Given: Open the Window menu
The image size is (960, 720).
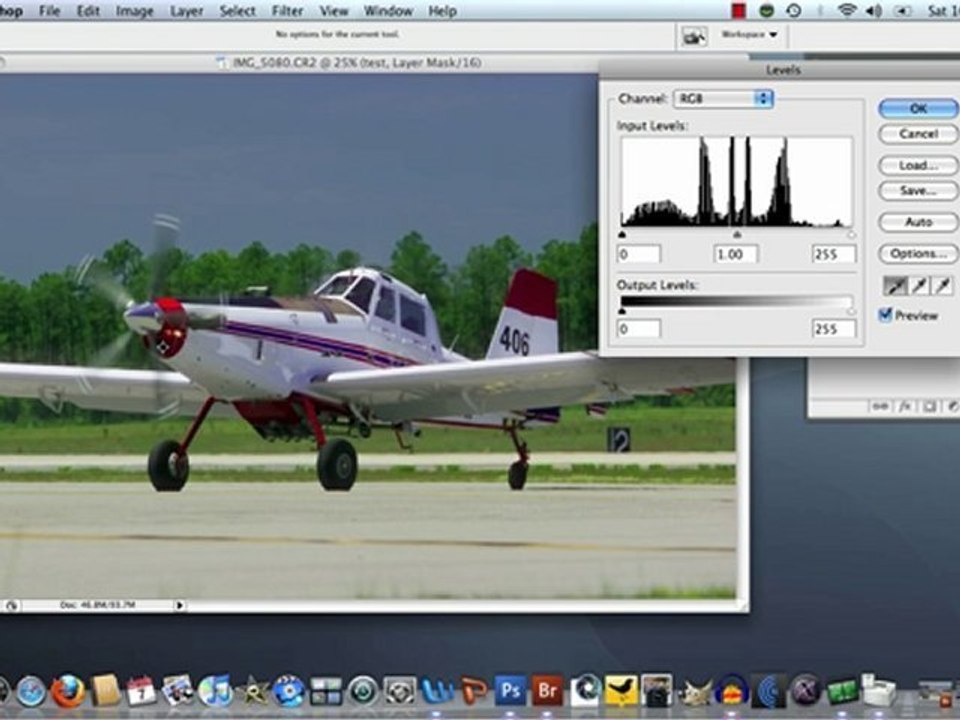Looking at the screenshot, I should (x=388, y=11).
